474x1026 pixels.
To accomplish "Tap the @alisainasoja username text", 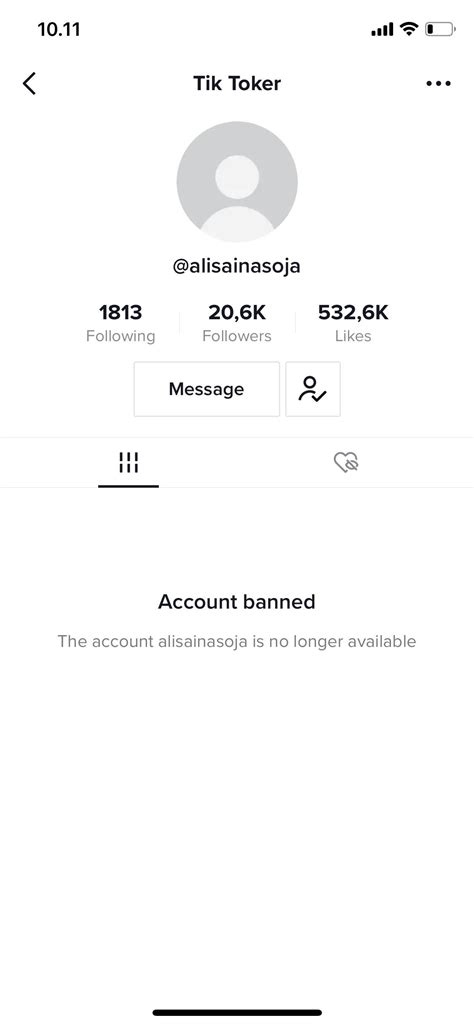I will tap(237, 267).
